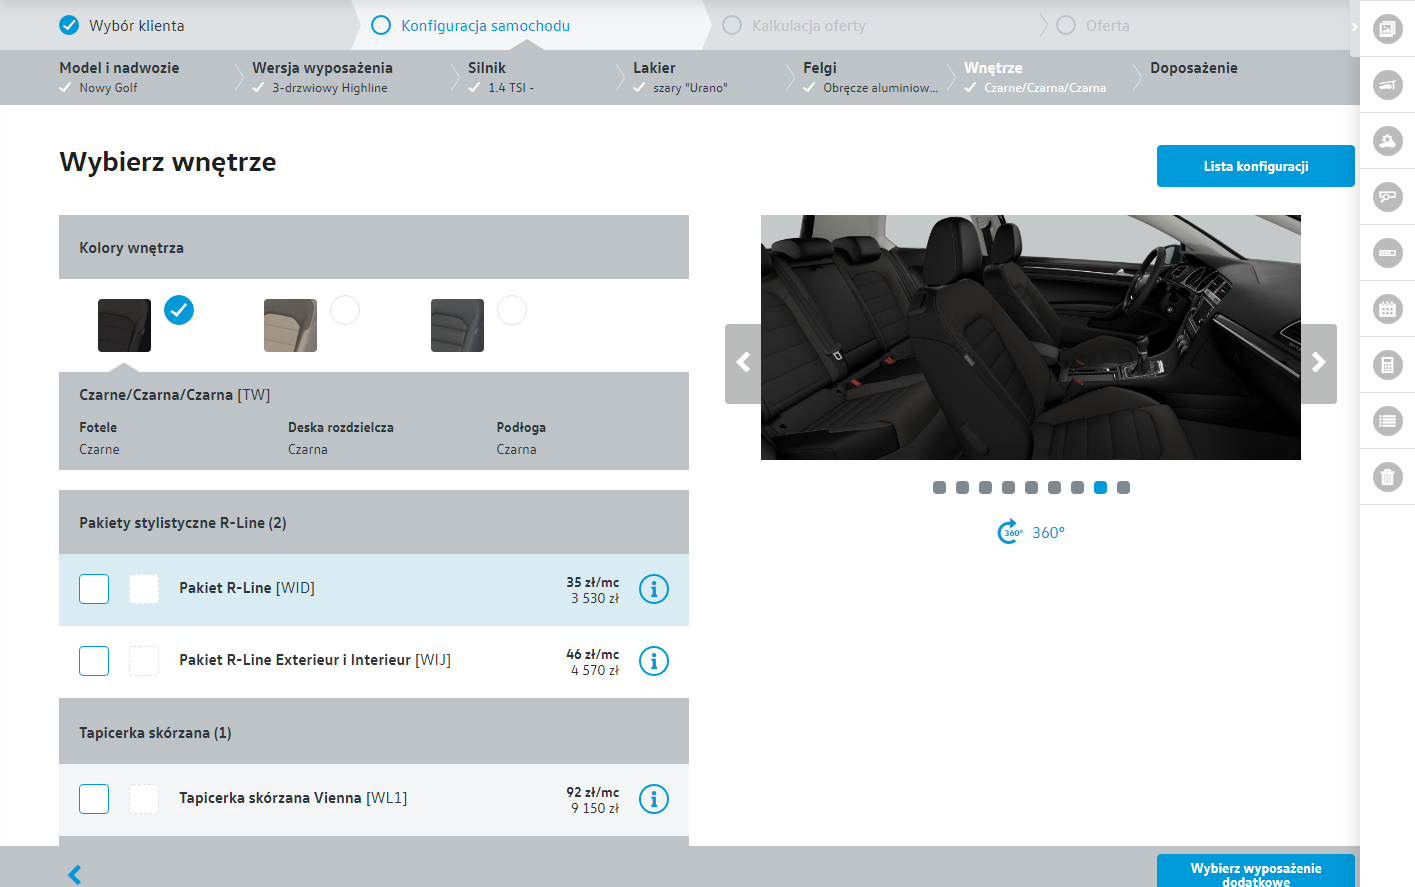Collapse the Kolory wnętrza section header
Screen dimensions: 1415x887
tap(374, 247)
